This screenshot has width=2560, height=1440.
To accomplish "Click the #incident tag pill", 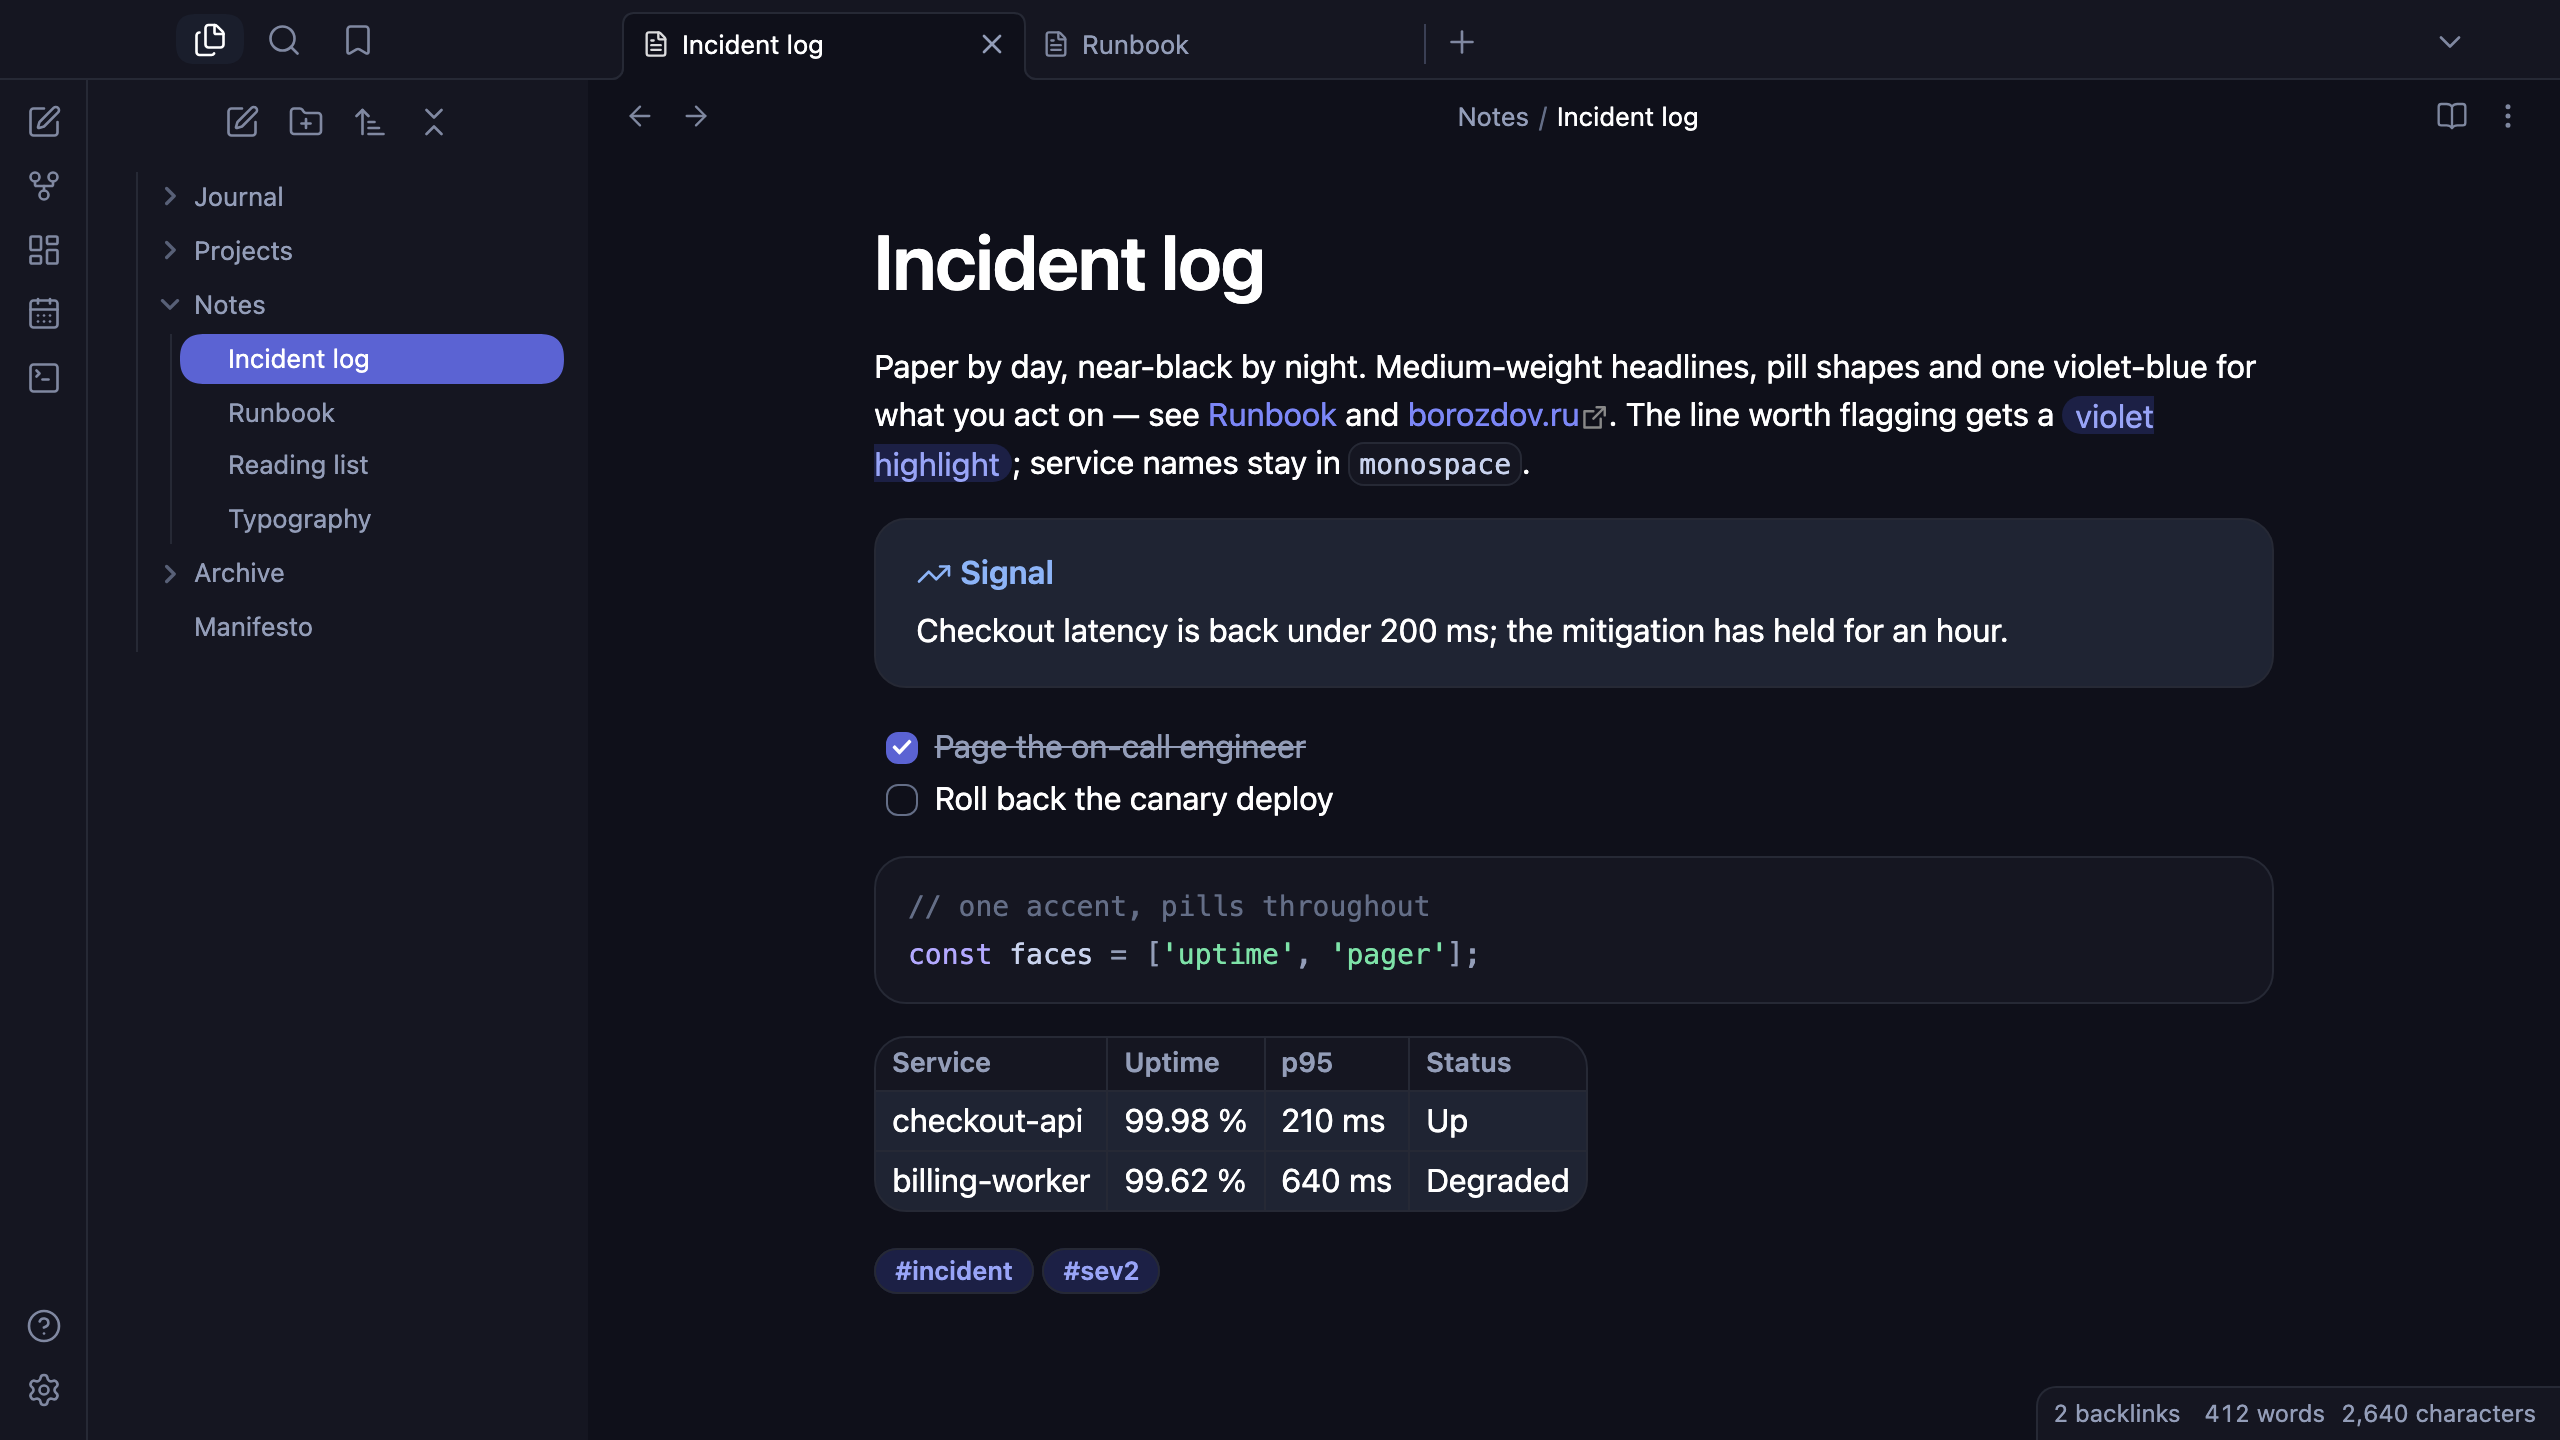I will [x=953, y=1271].
